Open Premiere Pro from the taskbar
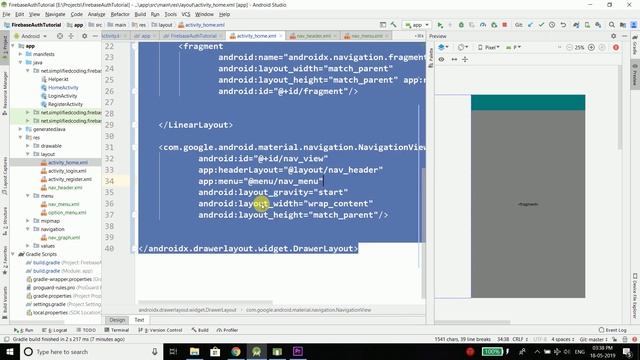Viewport: 640px width, 360px height. [298, 351]
